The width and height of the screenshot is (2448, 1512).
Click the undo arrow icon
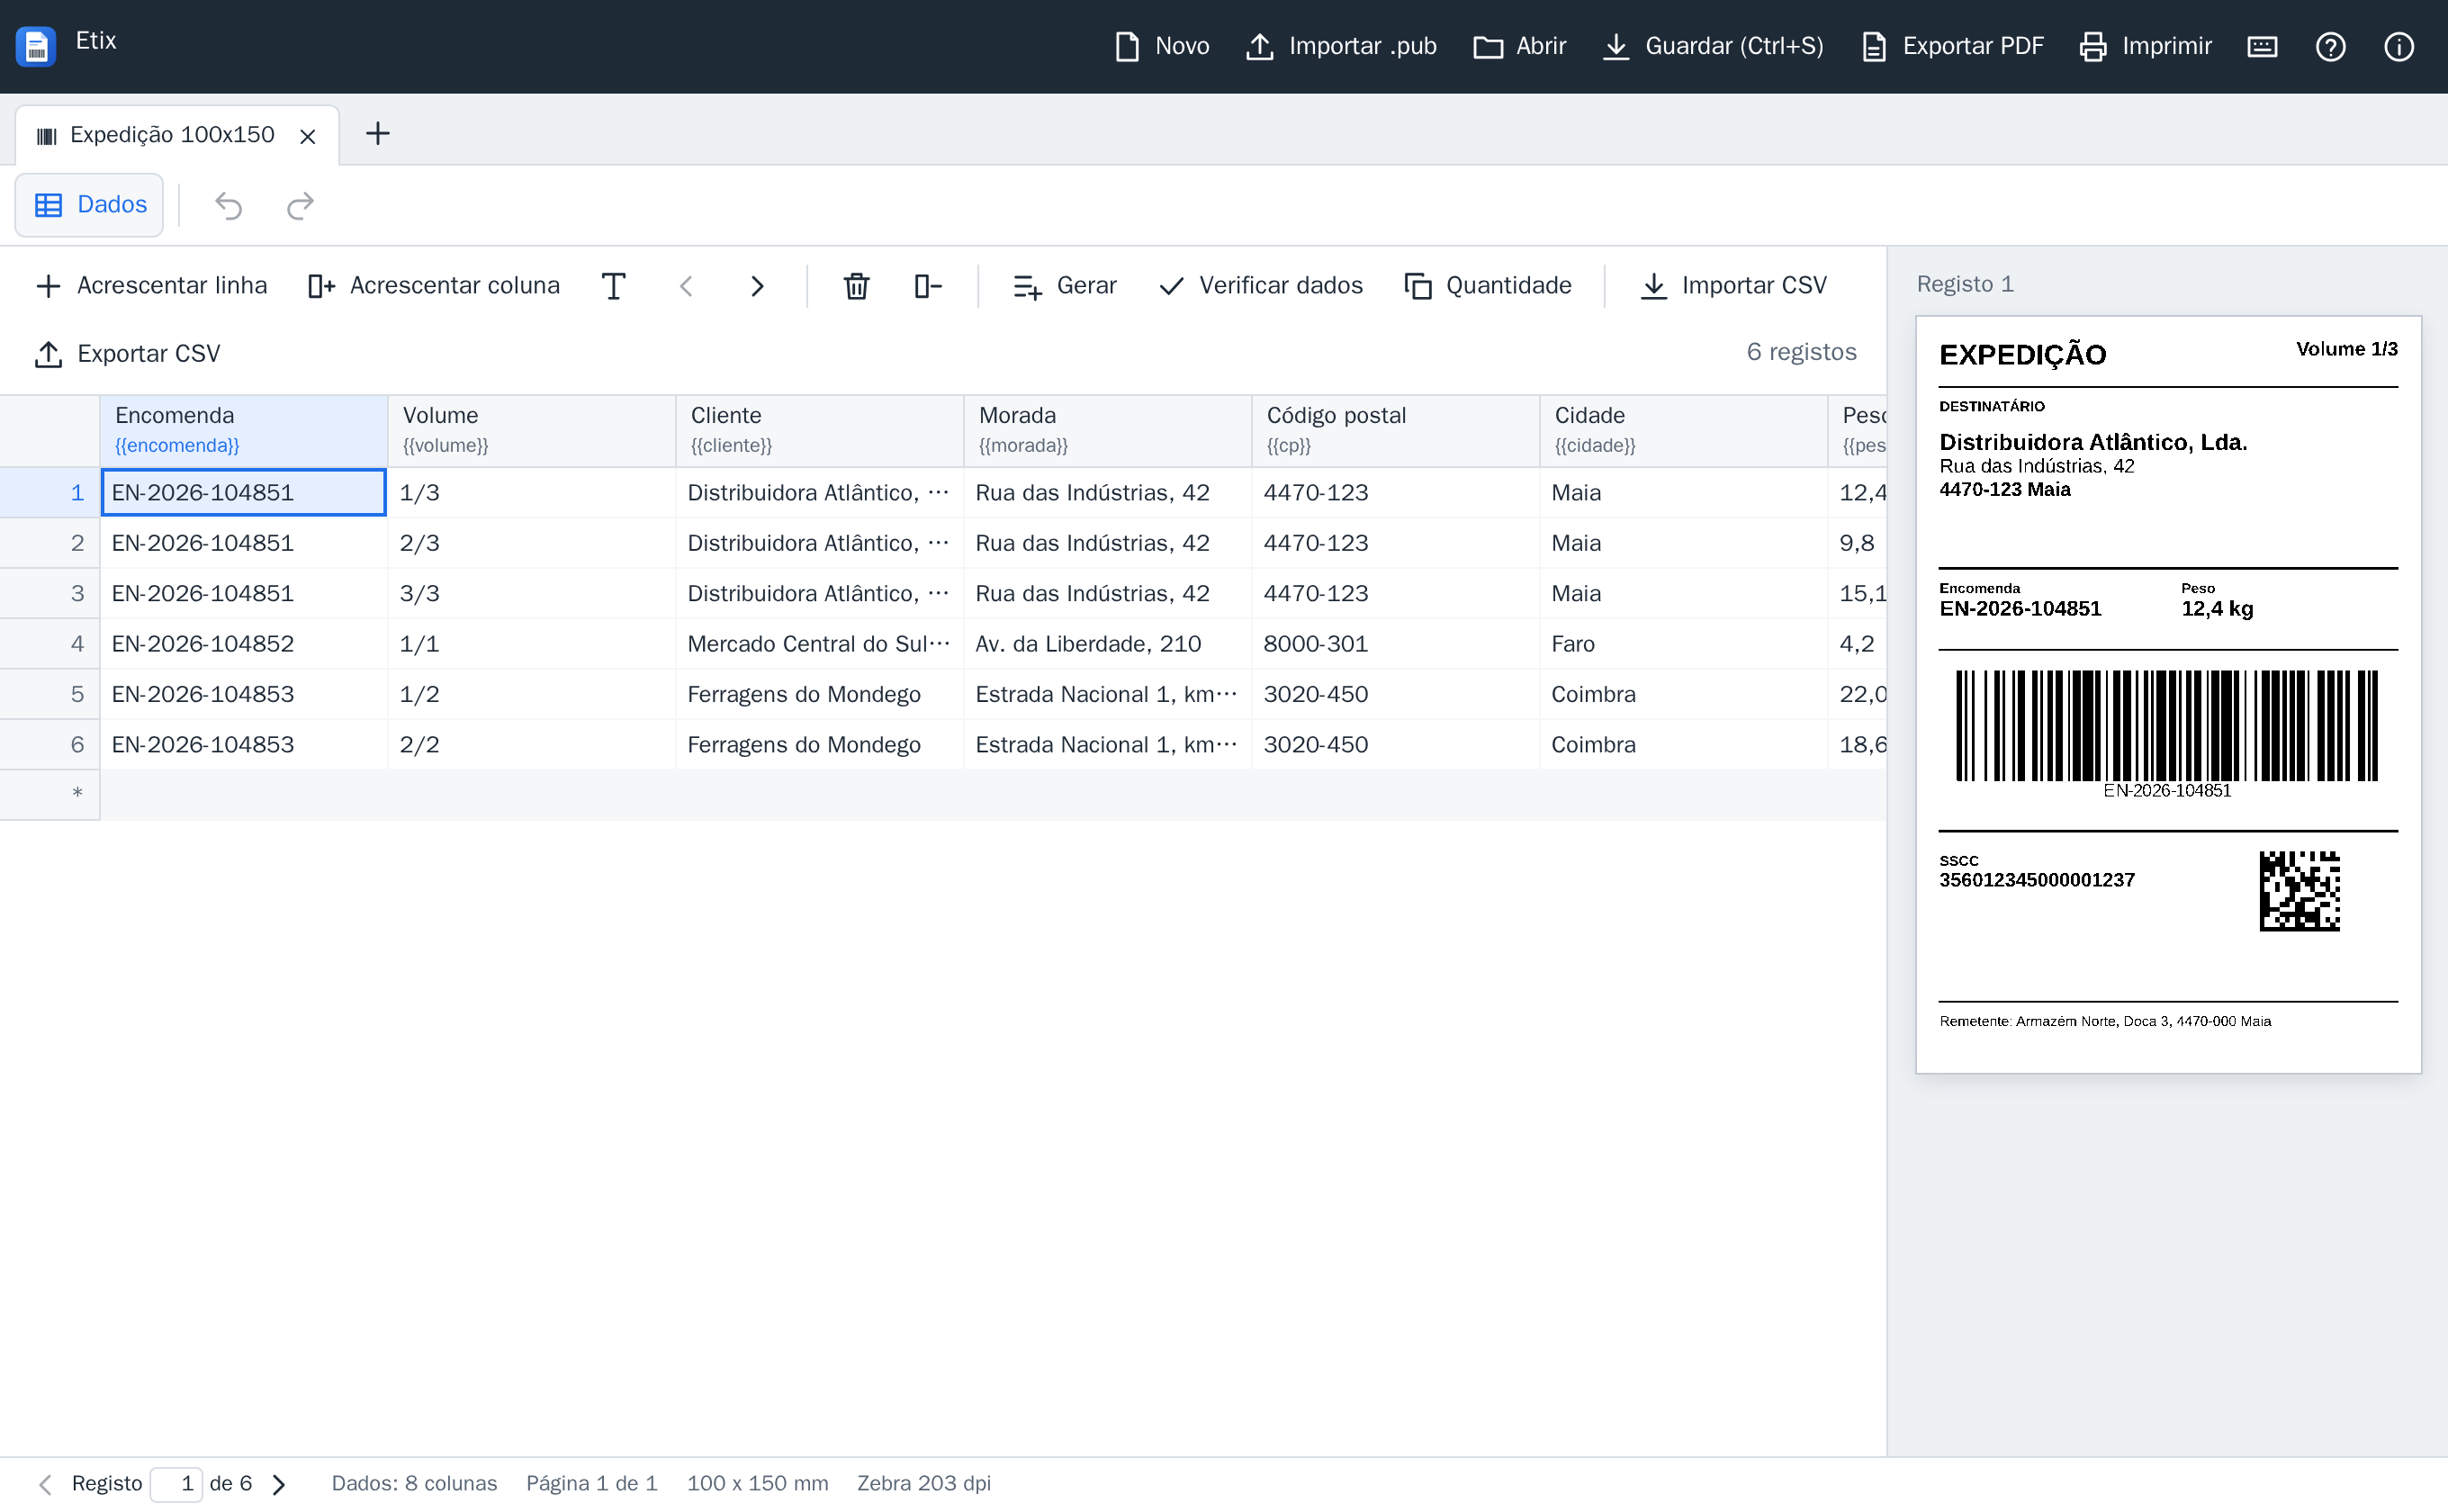point(228,205)
